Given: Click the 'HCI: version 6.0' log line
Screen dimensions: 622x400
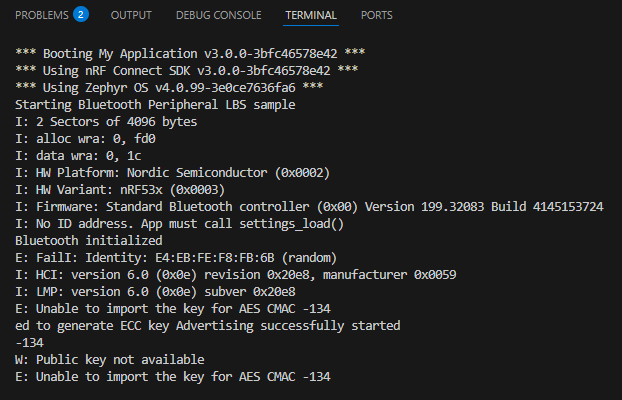Looking at the screenshot, I should [x=236, y=275].
